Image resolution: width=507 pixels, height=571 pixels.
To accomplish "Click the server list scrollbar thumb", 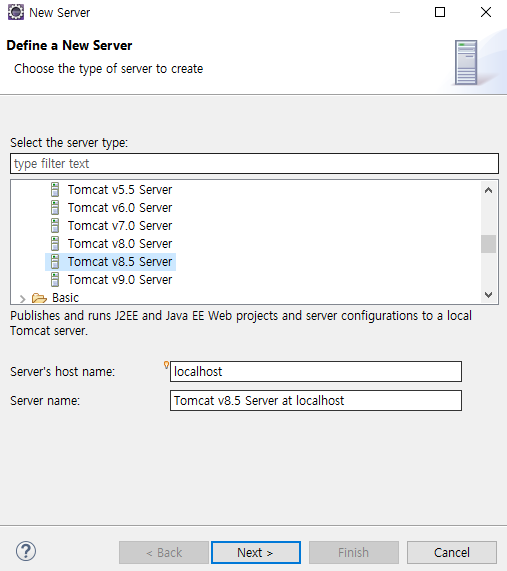I will click(488, 244).
